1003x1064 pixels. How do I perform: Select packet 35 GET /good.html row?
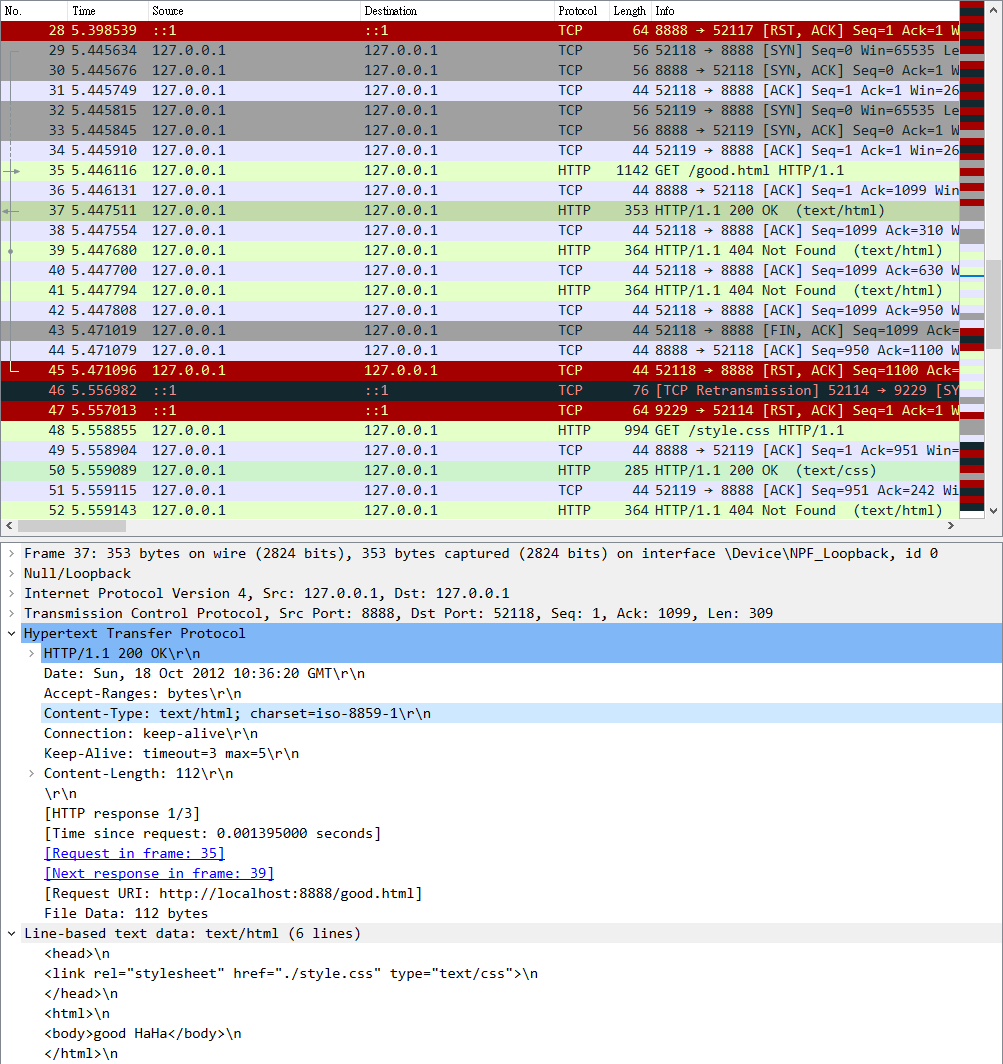pos(480,170)
